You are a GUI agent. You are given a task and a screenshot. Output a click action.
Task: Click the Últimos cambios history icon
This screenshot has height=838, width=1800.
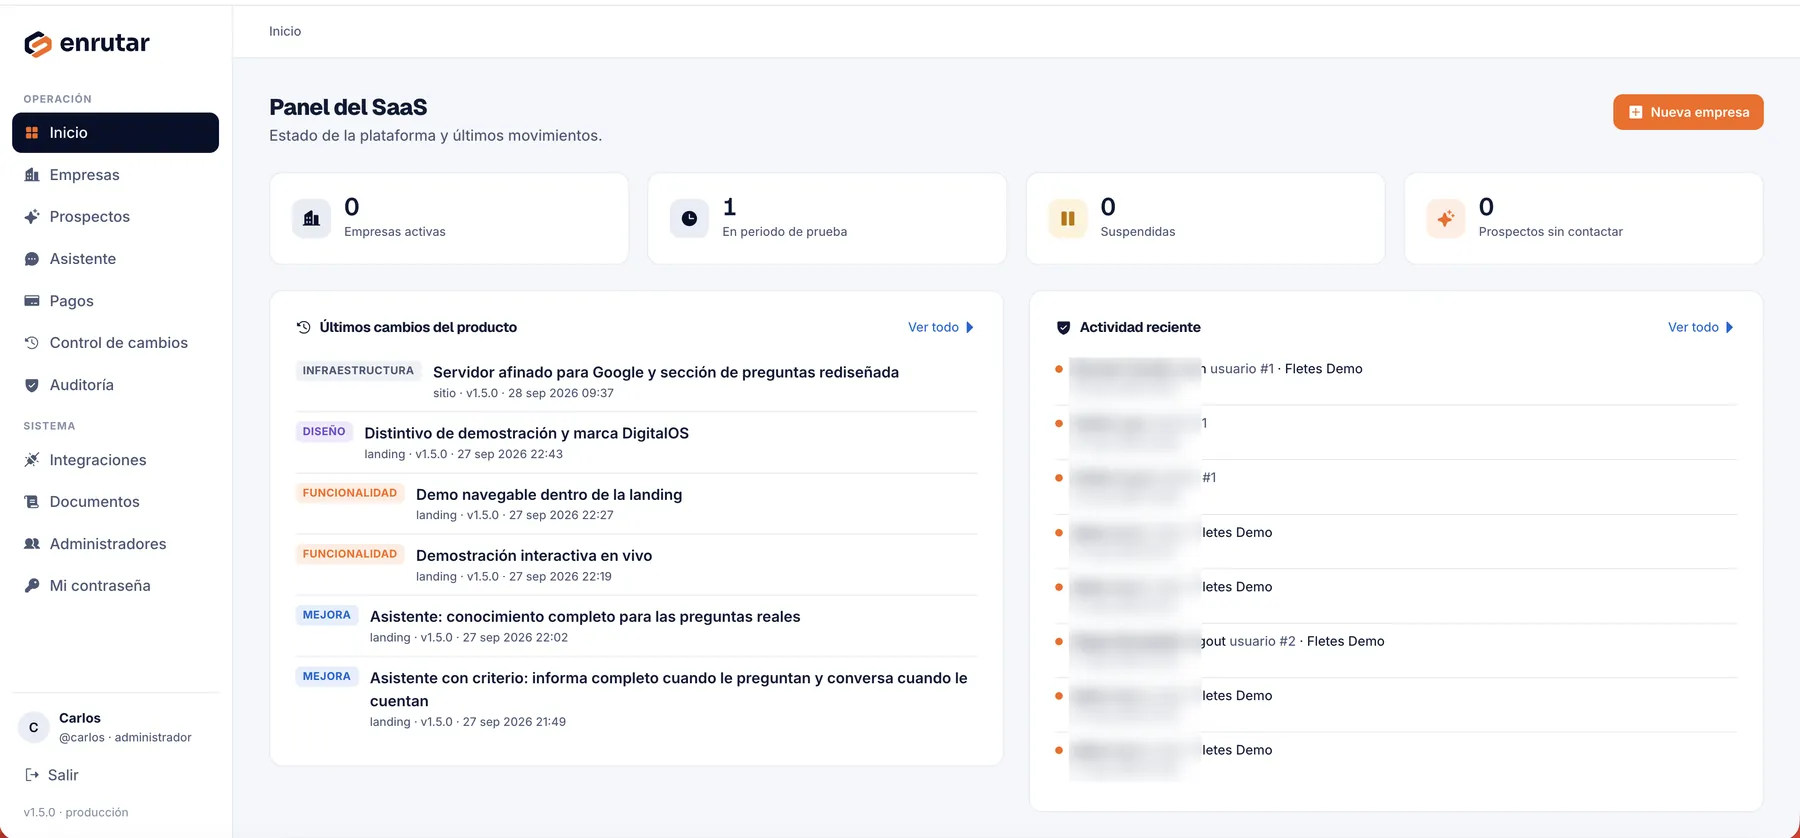[x=304, y=327]
